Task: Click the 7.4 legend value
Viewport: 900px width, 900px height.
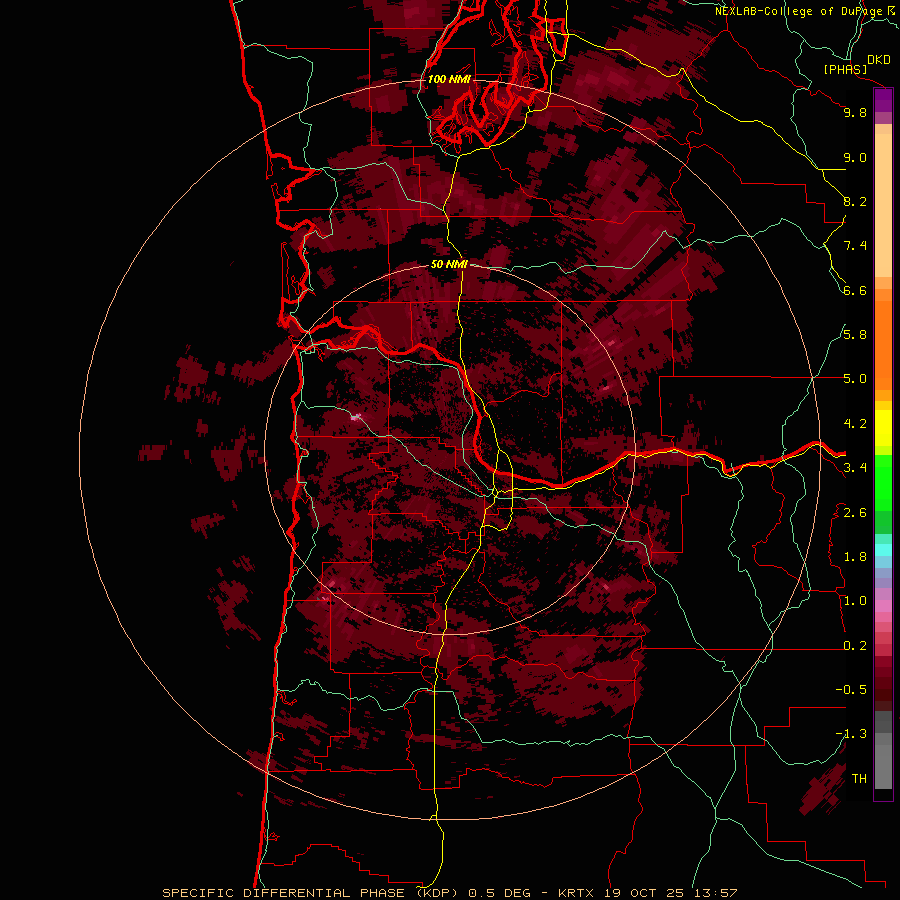Action: [855, 246]
